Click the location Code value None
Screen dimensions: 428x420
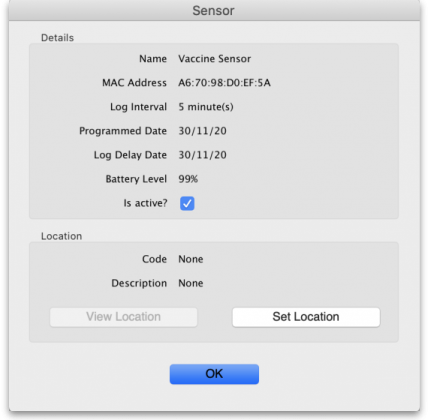(191, 259)
